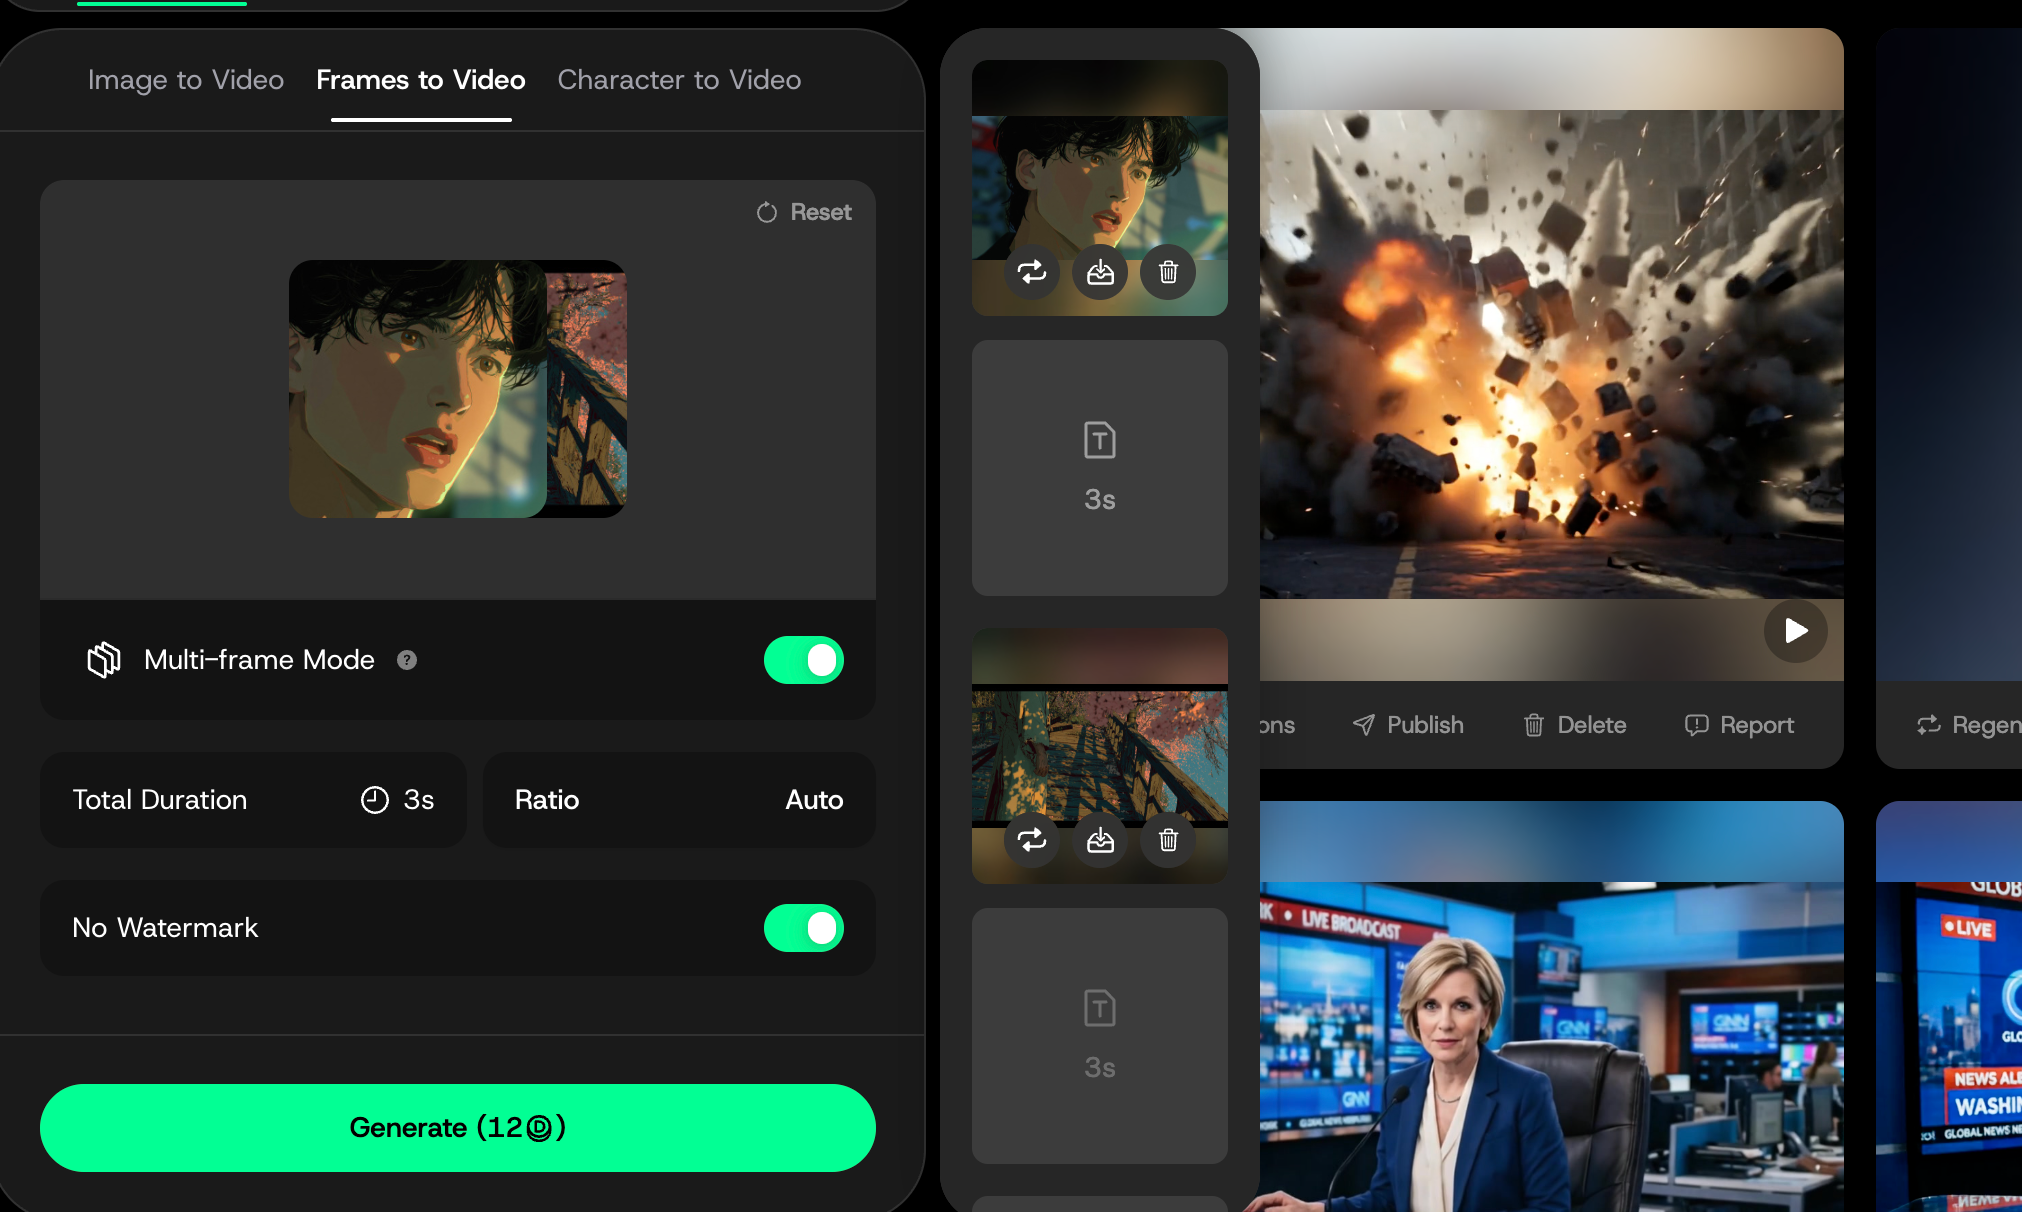Disable the No Watermark toggle

pyautogui.click(x=804, y=928)
